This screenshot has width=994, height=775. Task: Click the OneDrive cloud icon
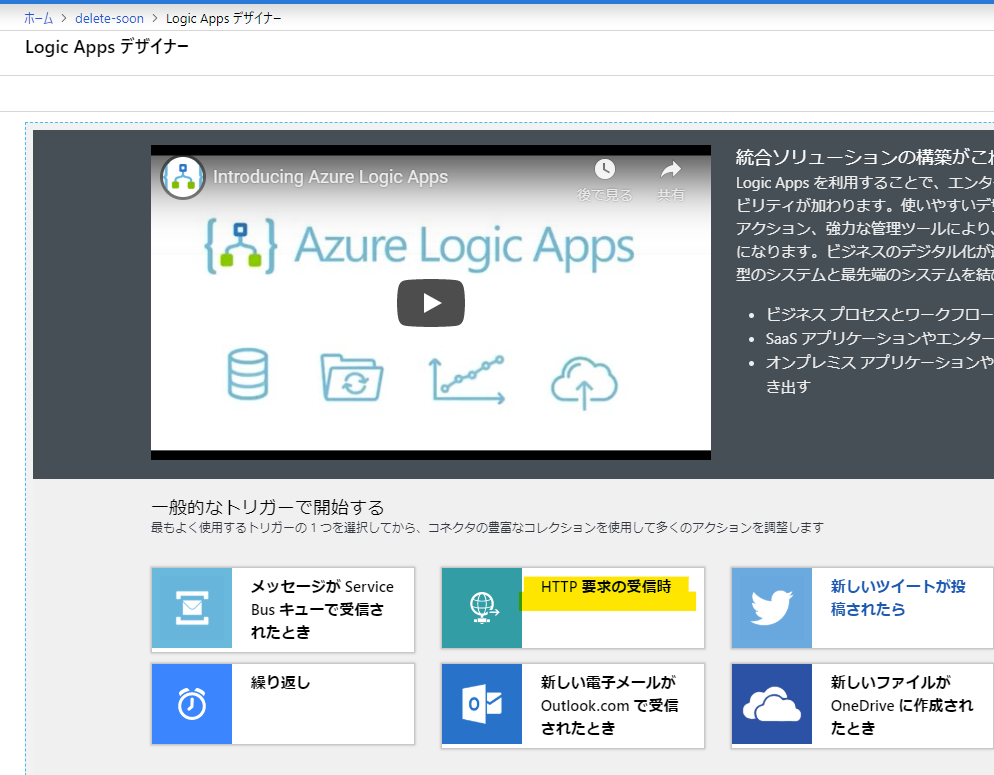pos(771,703)
